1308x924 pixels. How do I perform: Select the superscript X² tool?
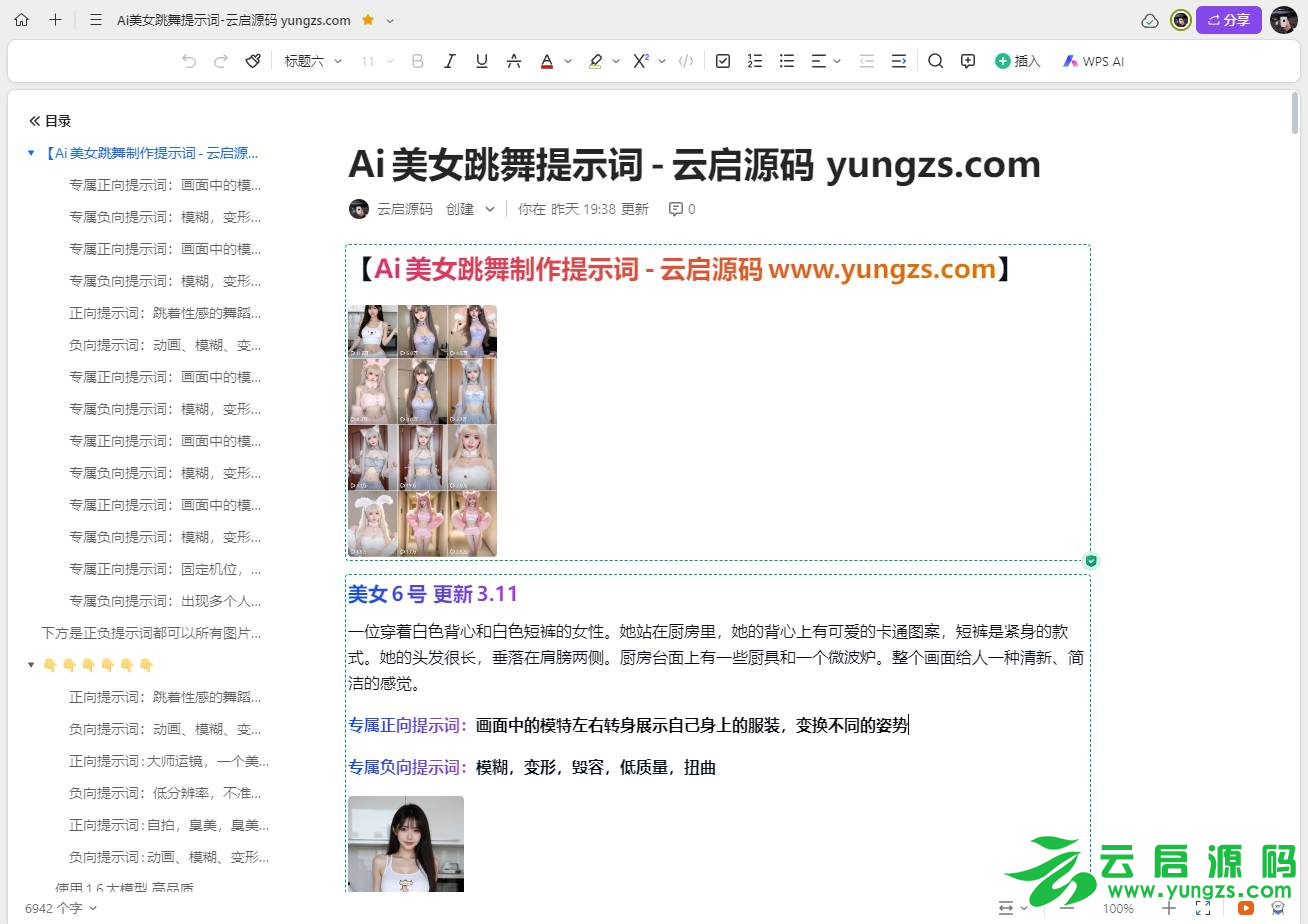(x=641, y=61)
